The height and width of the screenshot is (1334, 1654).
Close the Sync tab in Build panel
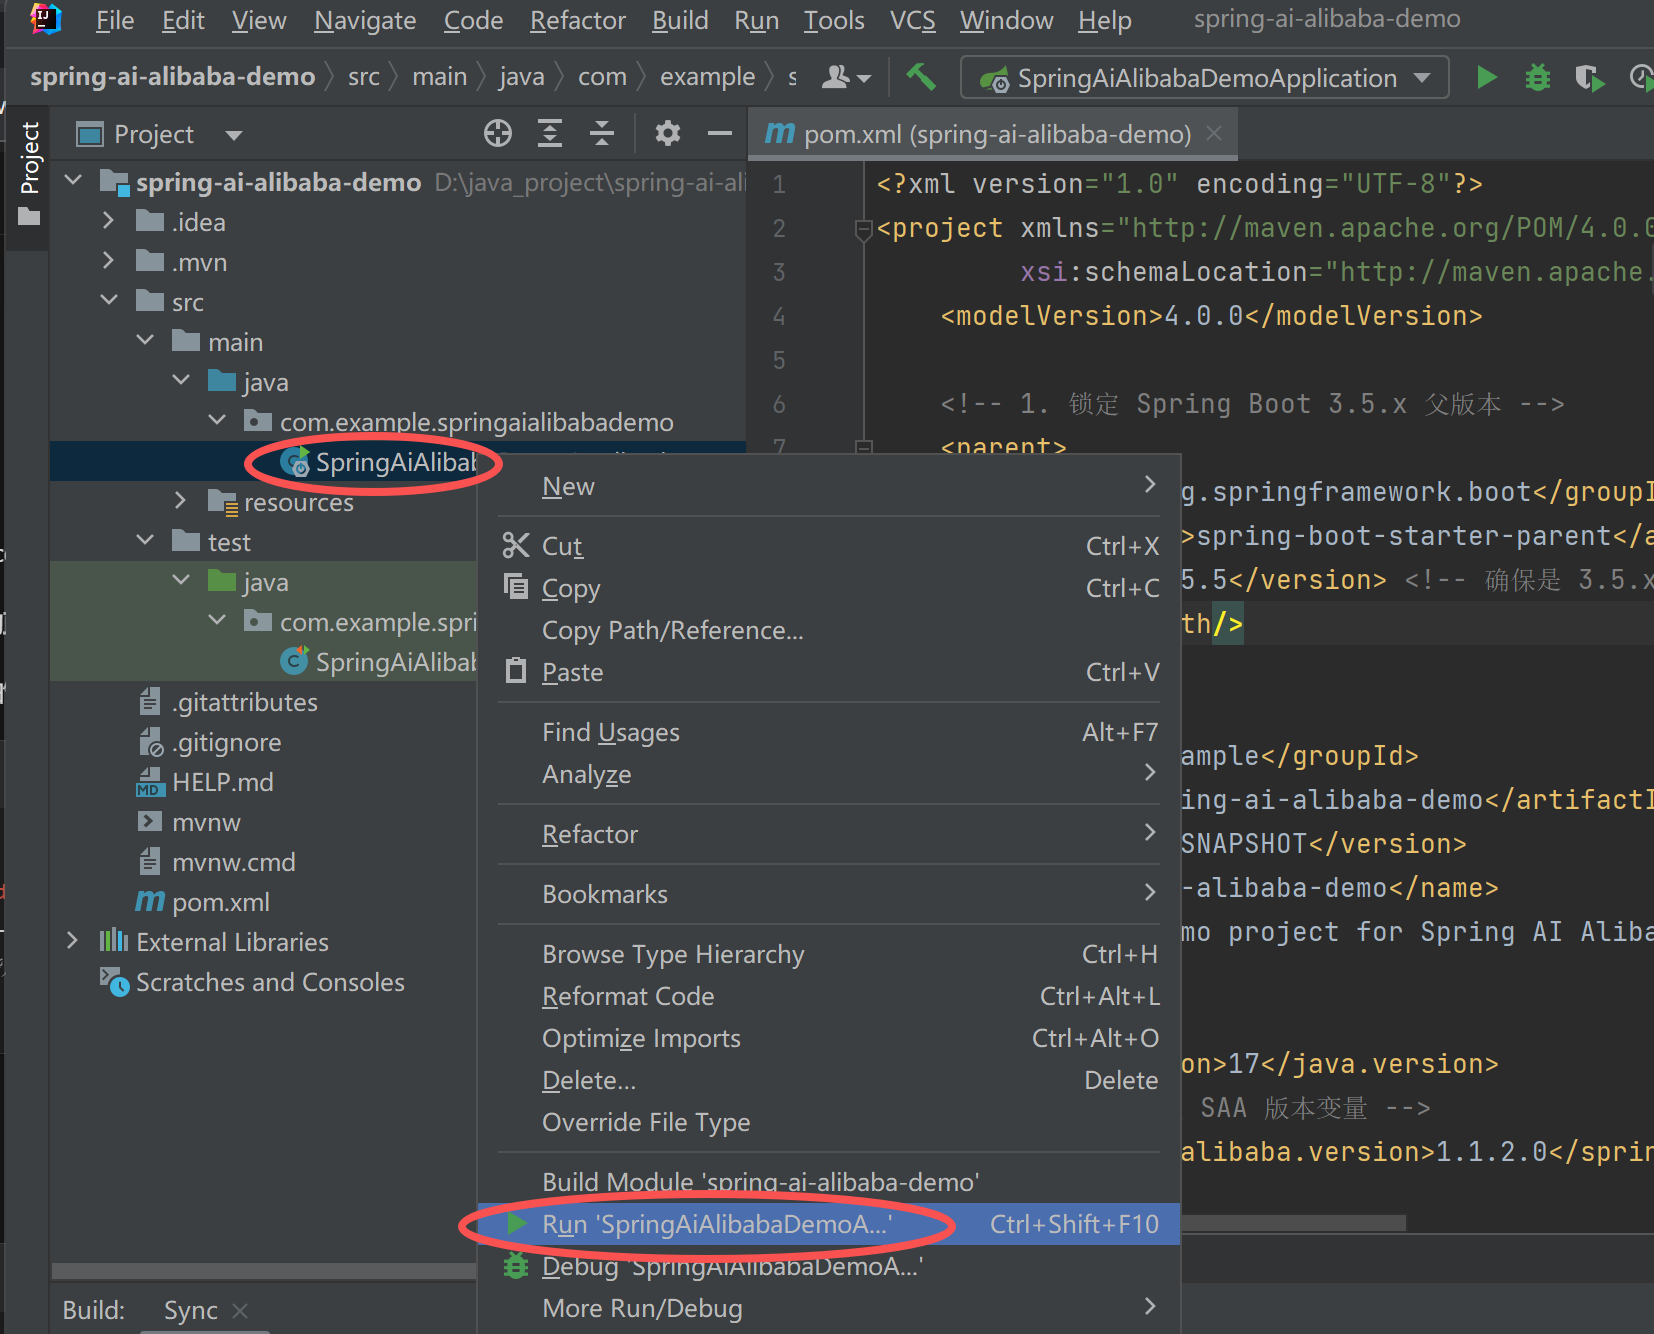pos(239,1310)
